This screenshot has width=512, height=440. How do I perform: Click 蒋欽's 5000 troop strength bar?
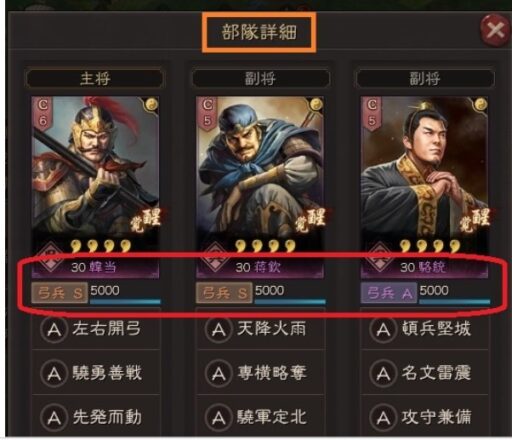point(290,293)
